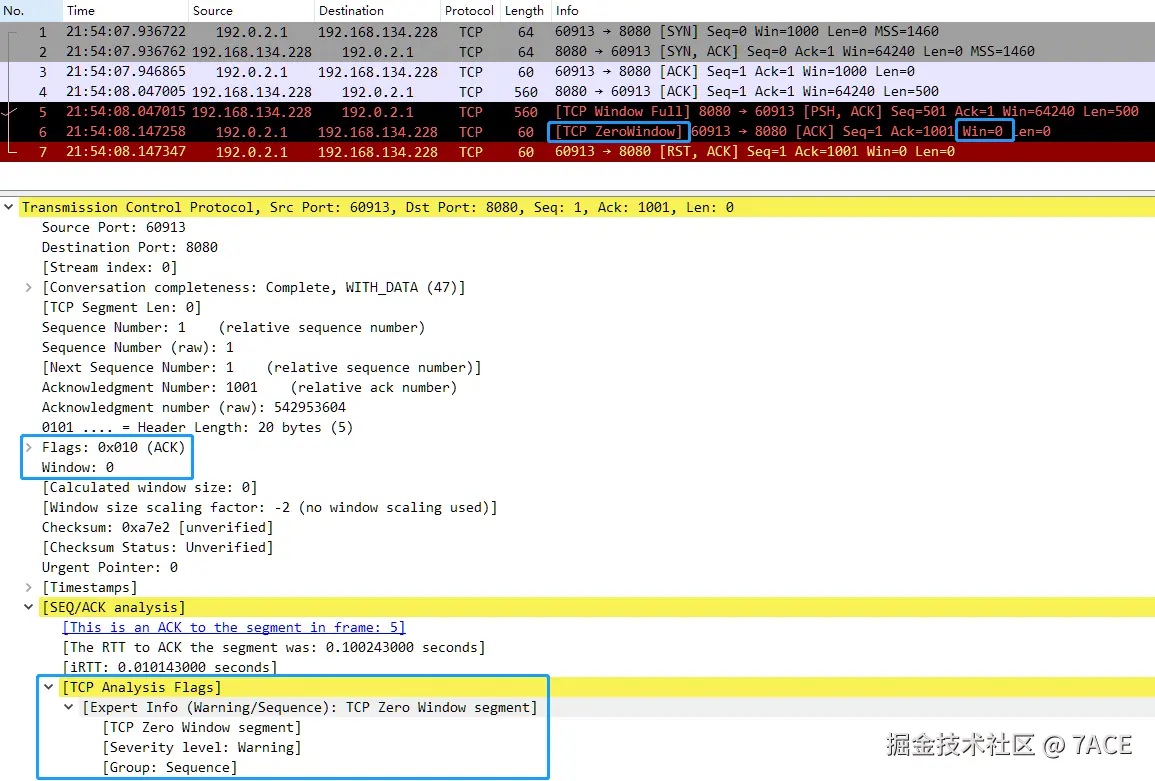1155x781 pixels.
Task: Expand the Conversation completeness node
Action: (x=29, y=287)
